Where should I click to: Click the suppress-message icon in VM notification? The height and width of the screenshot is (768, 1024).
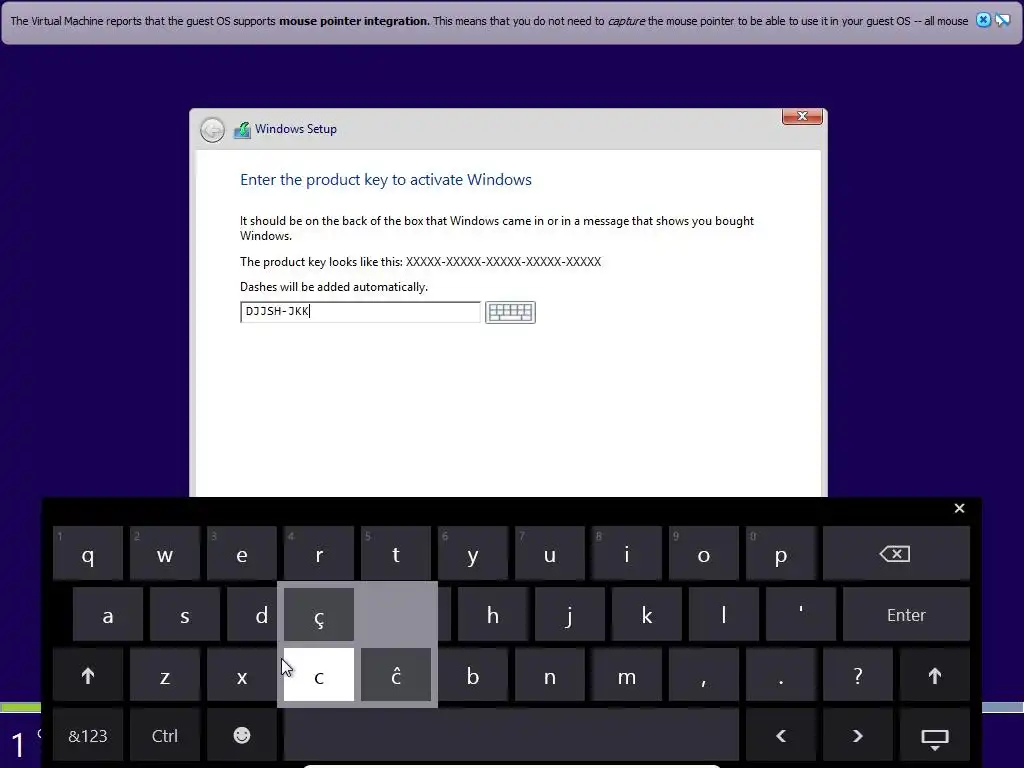coord(1002,20)
